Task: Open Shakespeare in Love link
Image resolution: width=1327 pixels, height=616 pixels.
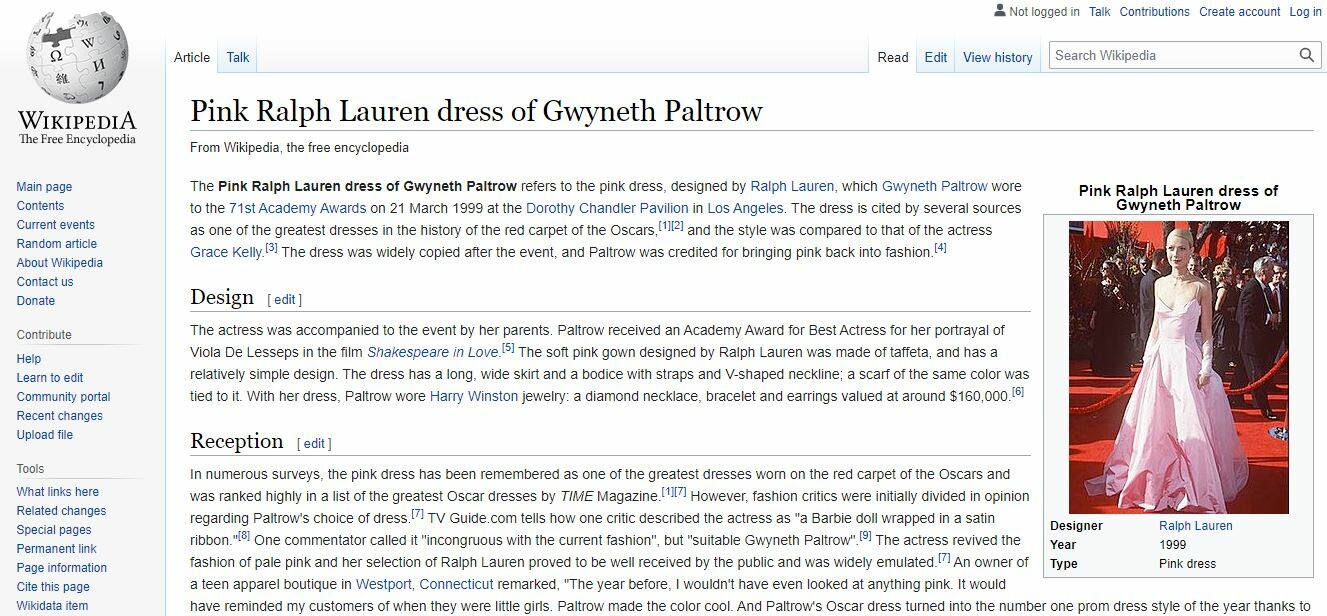Action: point(433,352)
